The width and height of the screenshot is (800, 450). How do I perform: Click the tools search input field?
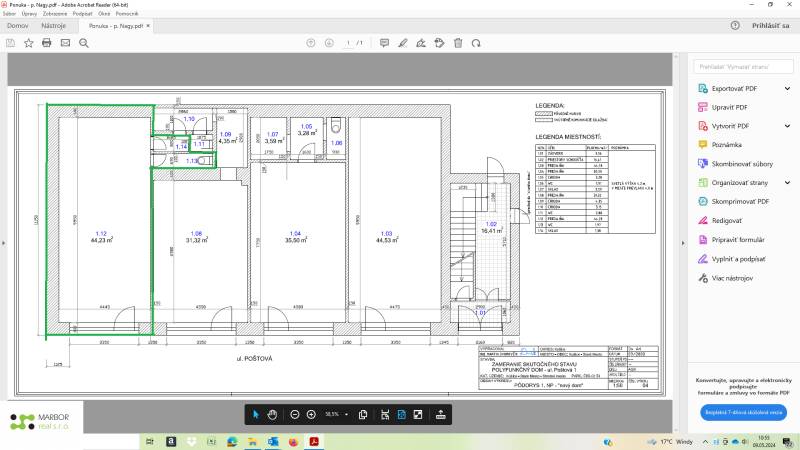click(742, 66)
